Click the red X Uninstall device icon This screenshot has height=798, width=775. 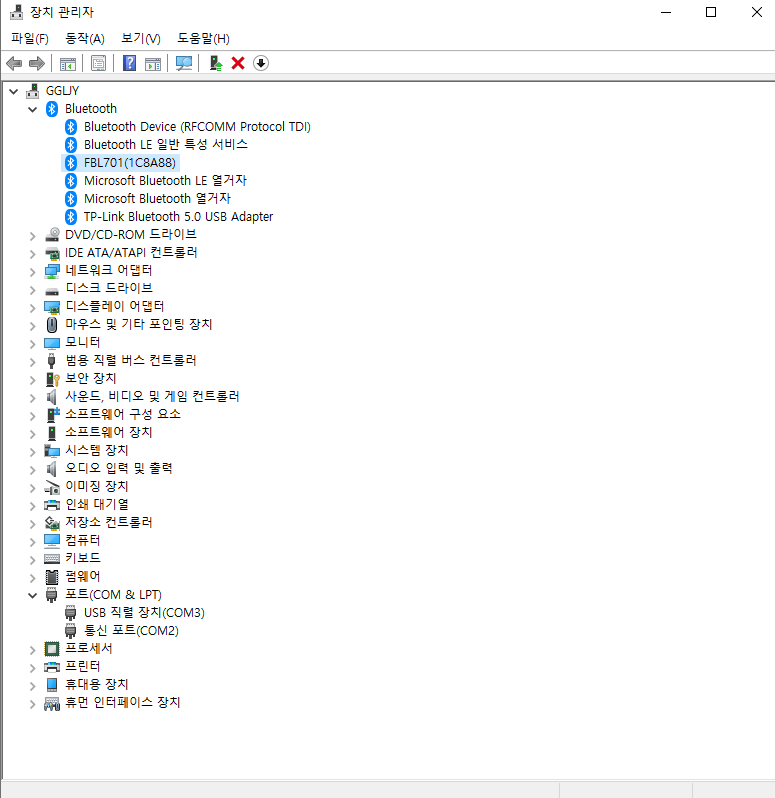click(x=238, y=63)
